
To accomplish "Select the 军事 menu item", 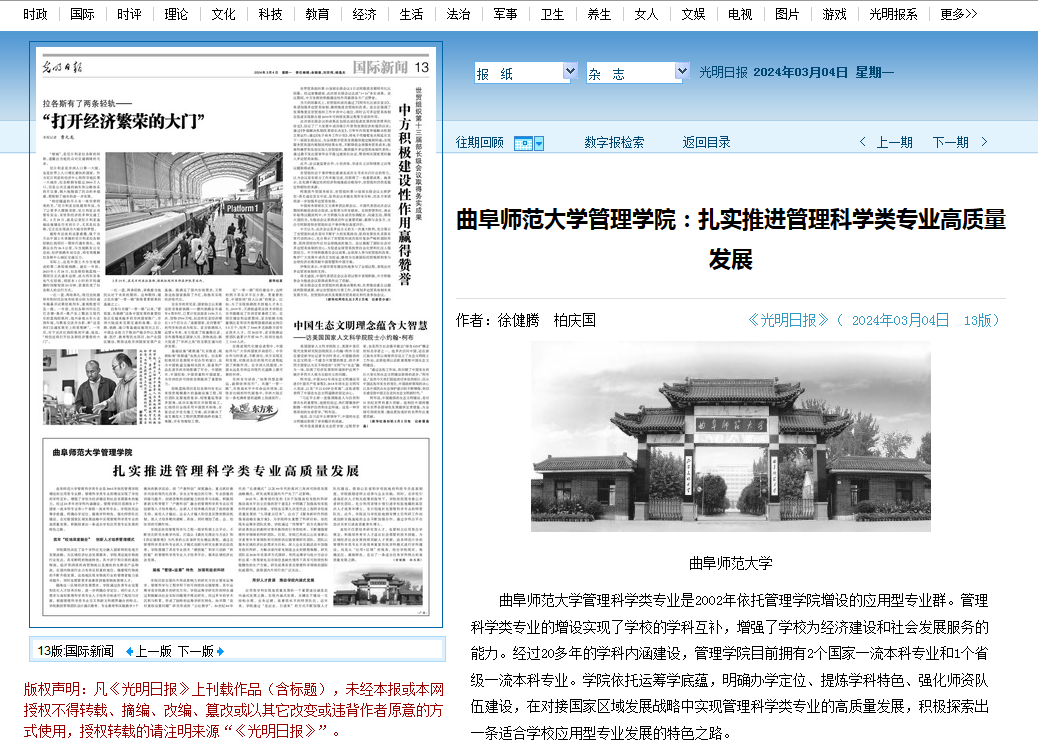I will click(x=505, y=14).
